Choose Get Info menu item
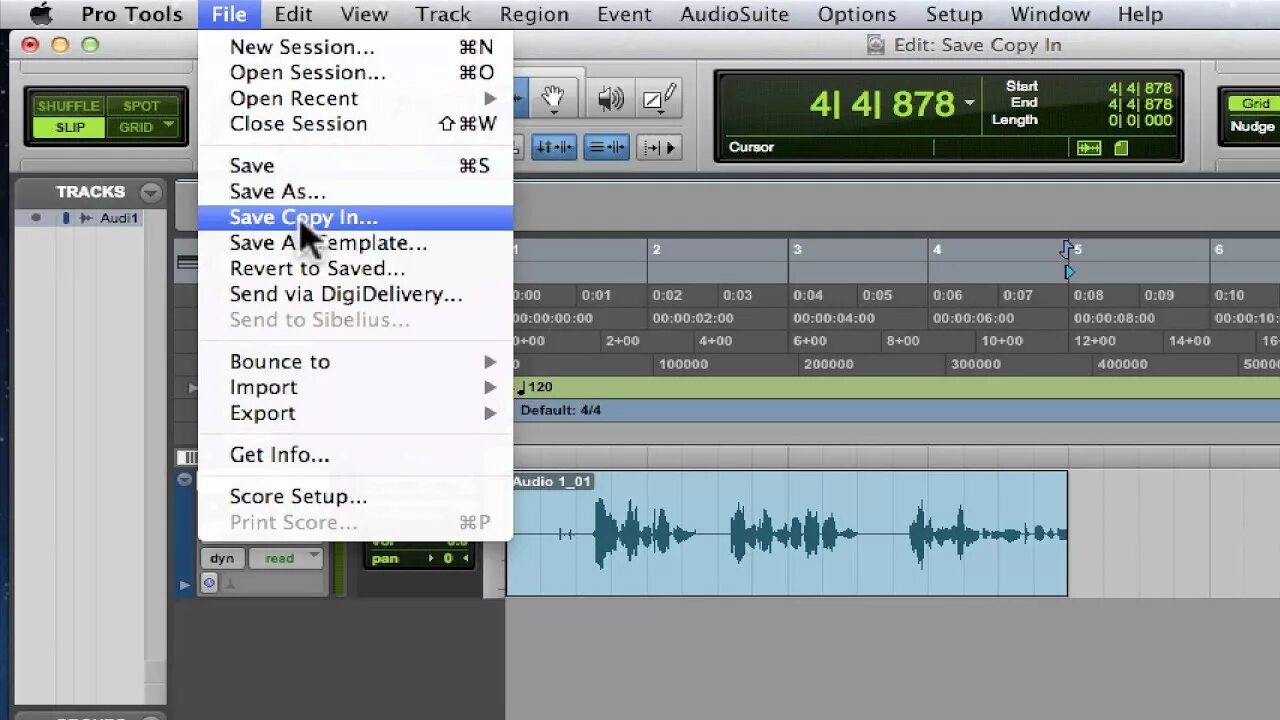The image size is (1280, 720). 355,455
